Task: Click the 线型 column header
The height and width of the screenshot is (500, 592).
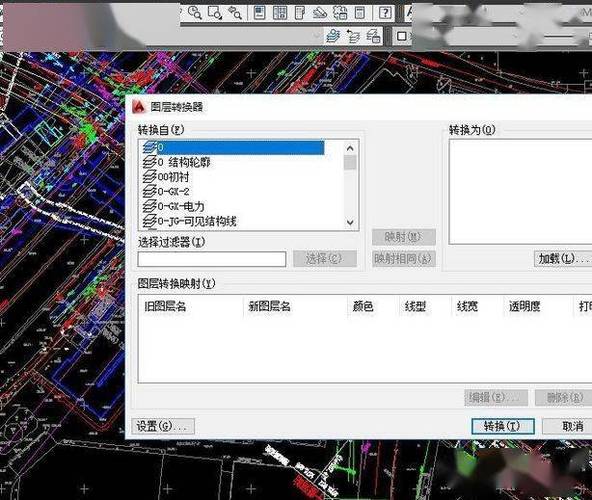Action: pos(426,306)
